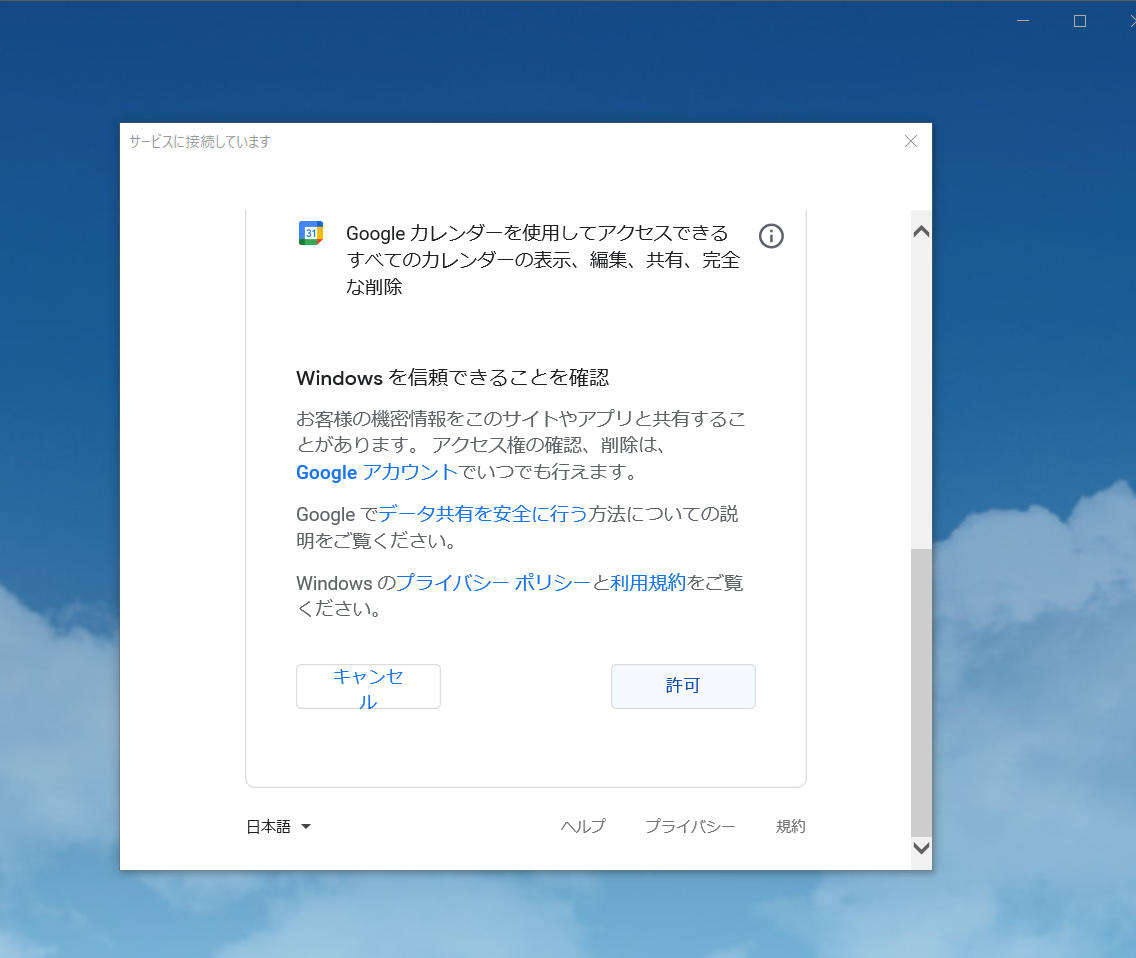Open the 利用規約 link
Screen dimensions: 1136x958
[x=648, y=583]
